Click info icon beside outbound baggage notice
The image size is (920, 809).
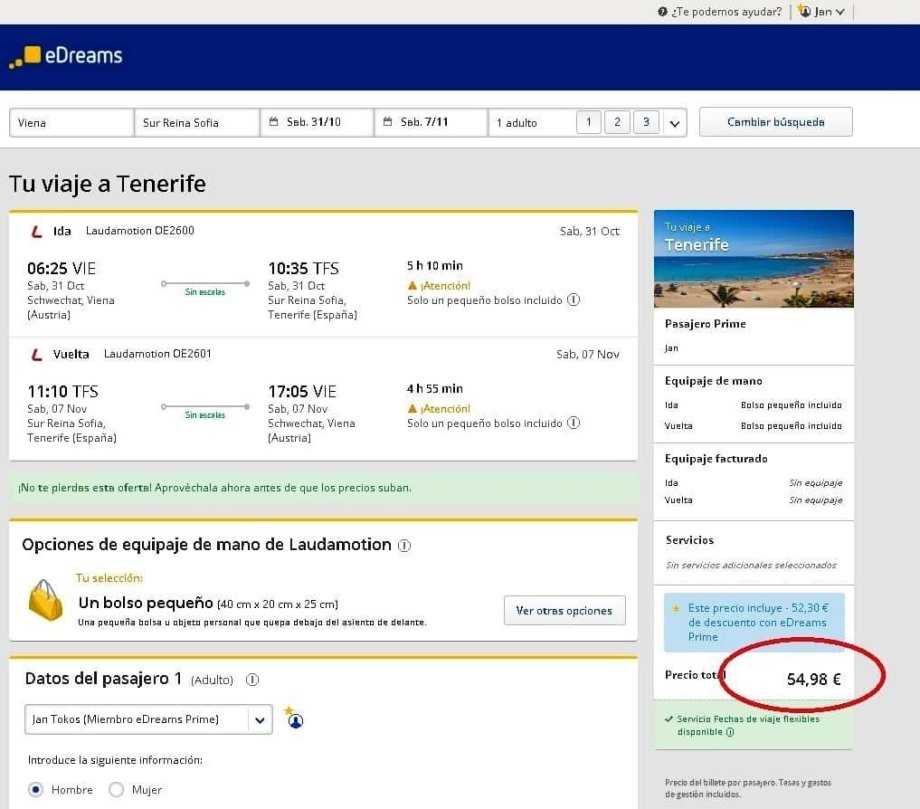coord(574,300)
